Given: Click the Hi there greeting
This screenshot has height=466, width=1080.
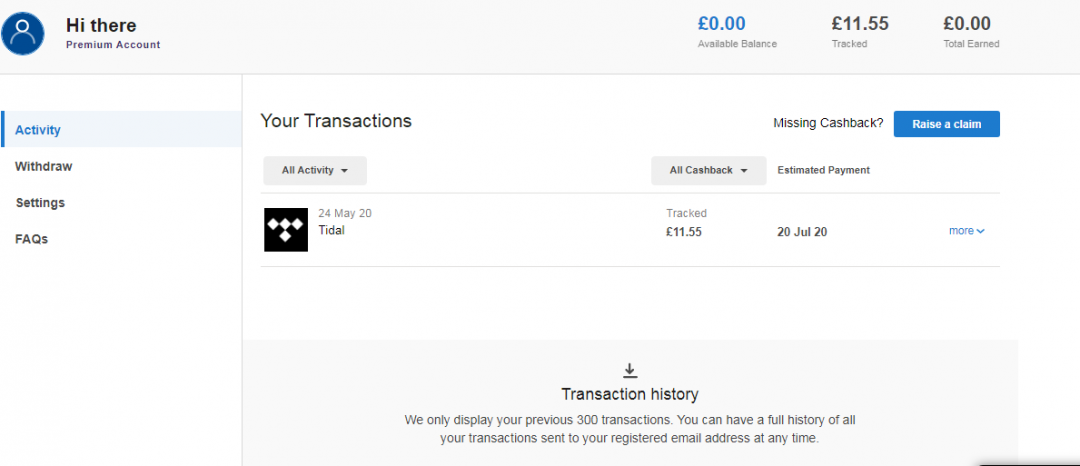Looking at the screenshot, I should pos(101,25).
